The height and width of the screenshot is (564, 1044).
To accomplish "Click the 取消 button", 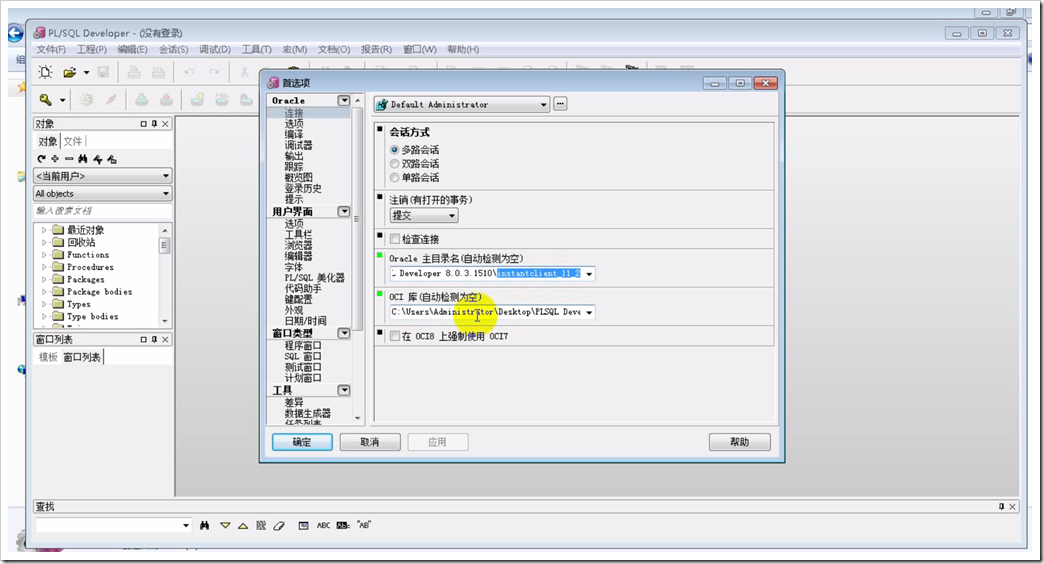I will pyautogui.click(x=370, y=442).
